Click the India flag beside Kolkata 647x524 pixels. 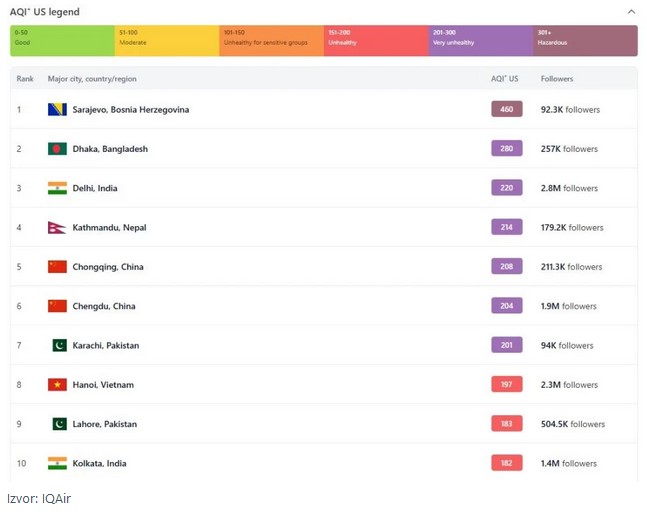coord(57,463)
